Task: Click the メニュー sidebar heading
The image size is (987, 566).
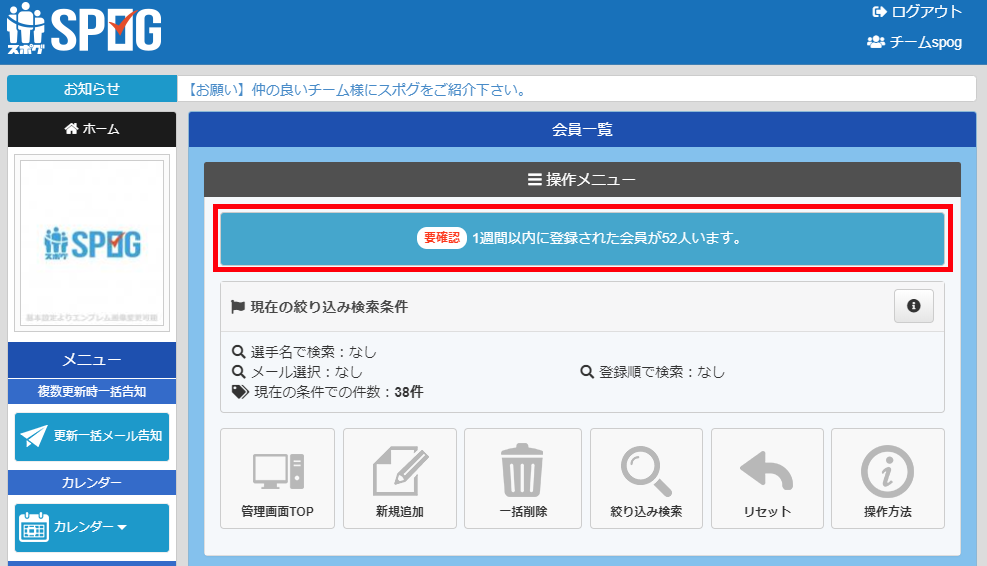Action: click(x=92, y=360)
